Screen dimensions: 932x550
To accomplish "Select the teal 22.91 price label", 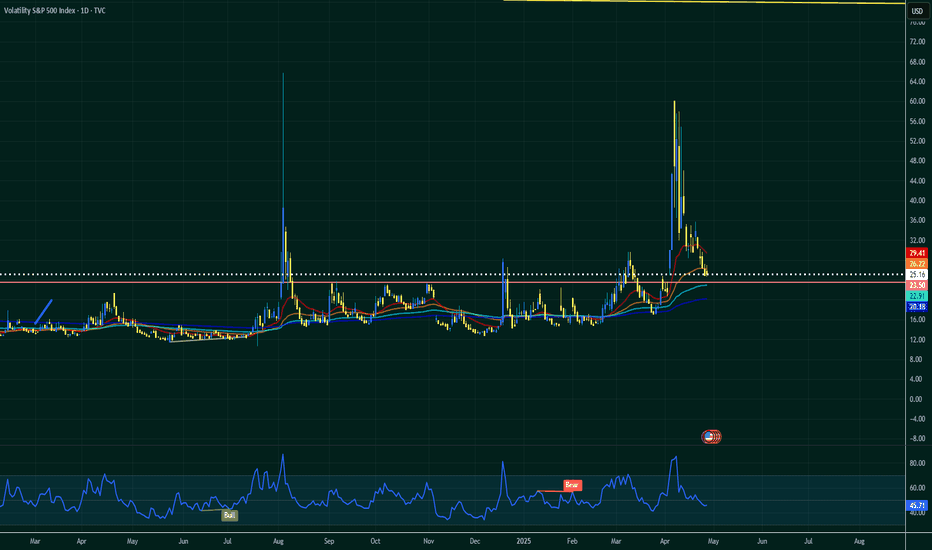I will click(x=917, y=296).
